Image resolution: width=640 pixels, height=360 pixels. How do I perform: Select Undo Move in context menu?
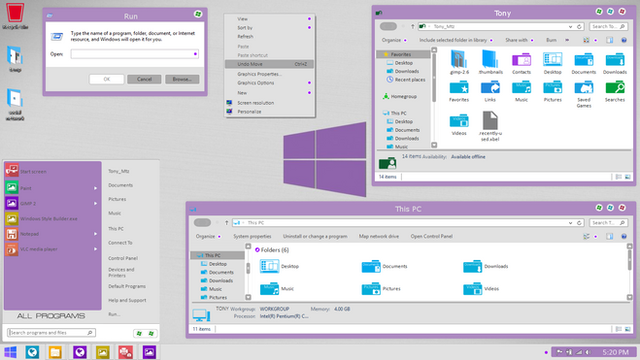pyautogui.click(x=269, y=64)
